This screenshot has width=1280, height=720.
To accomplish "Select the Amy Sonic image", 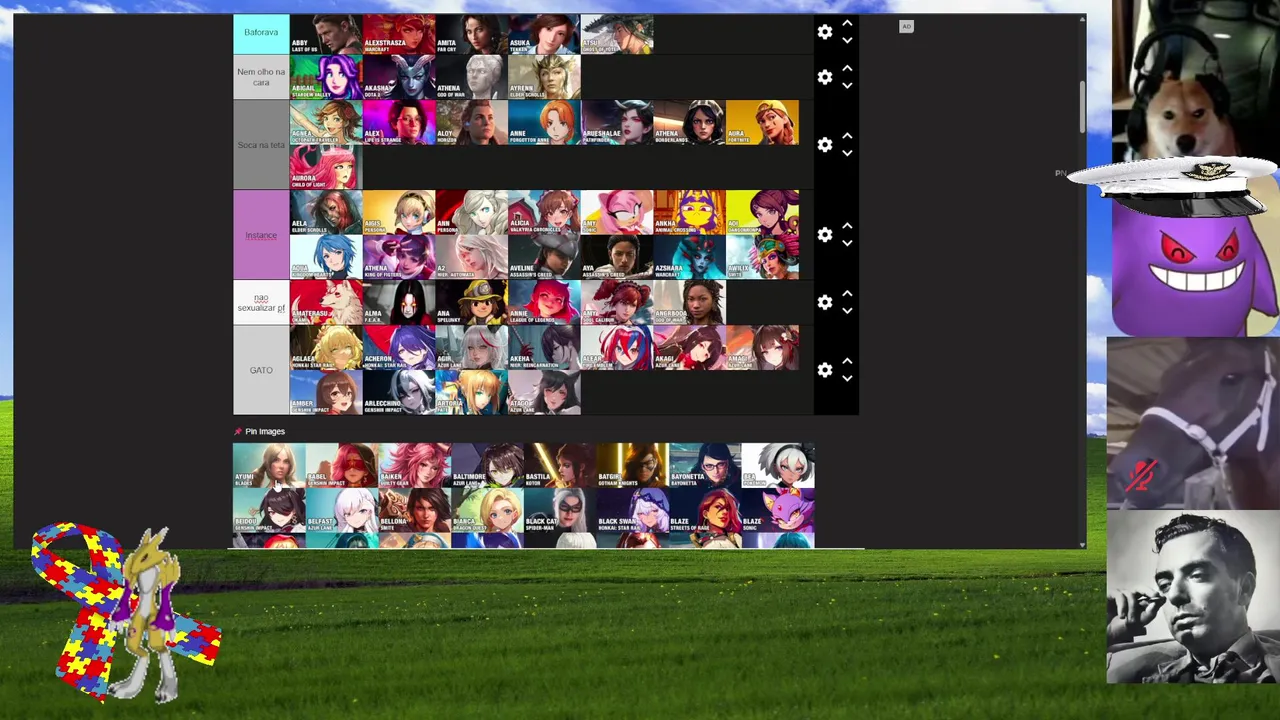I will pyautogui.click(x=617, y=212).
